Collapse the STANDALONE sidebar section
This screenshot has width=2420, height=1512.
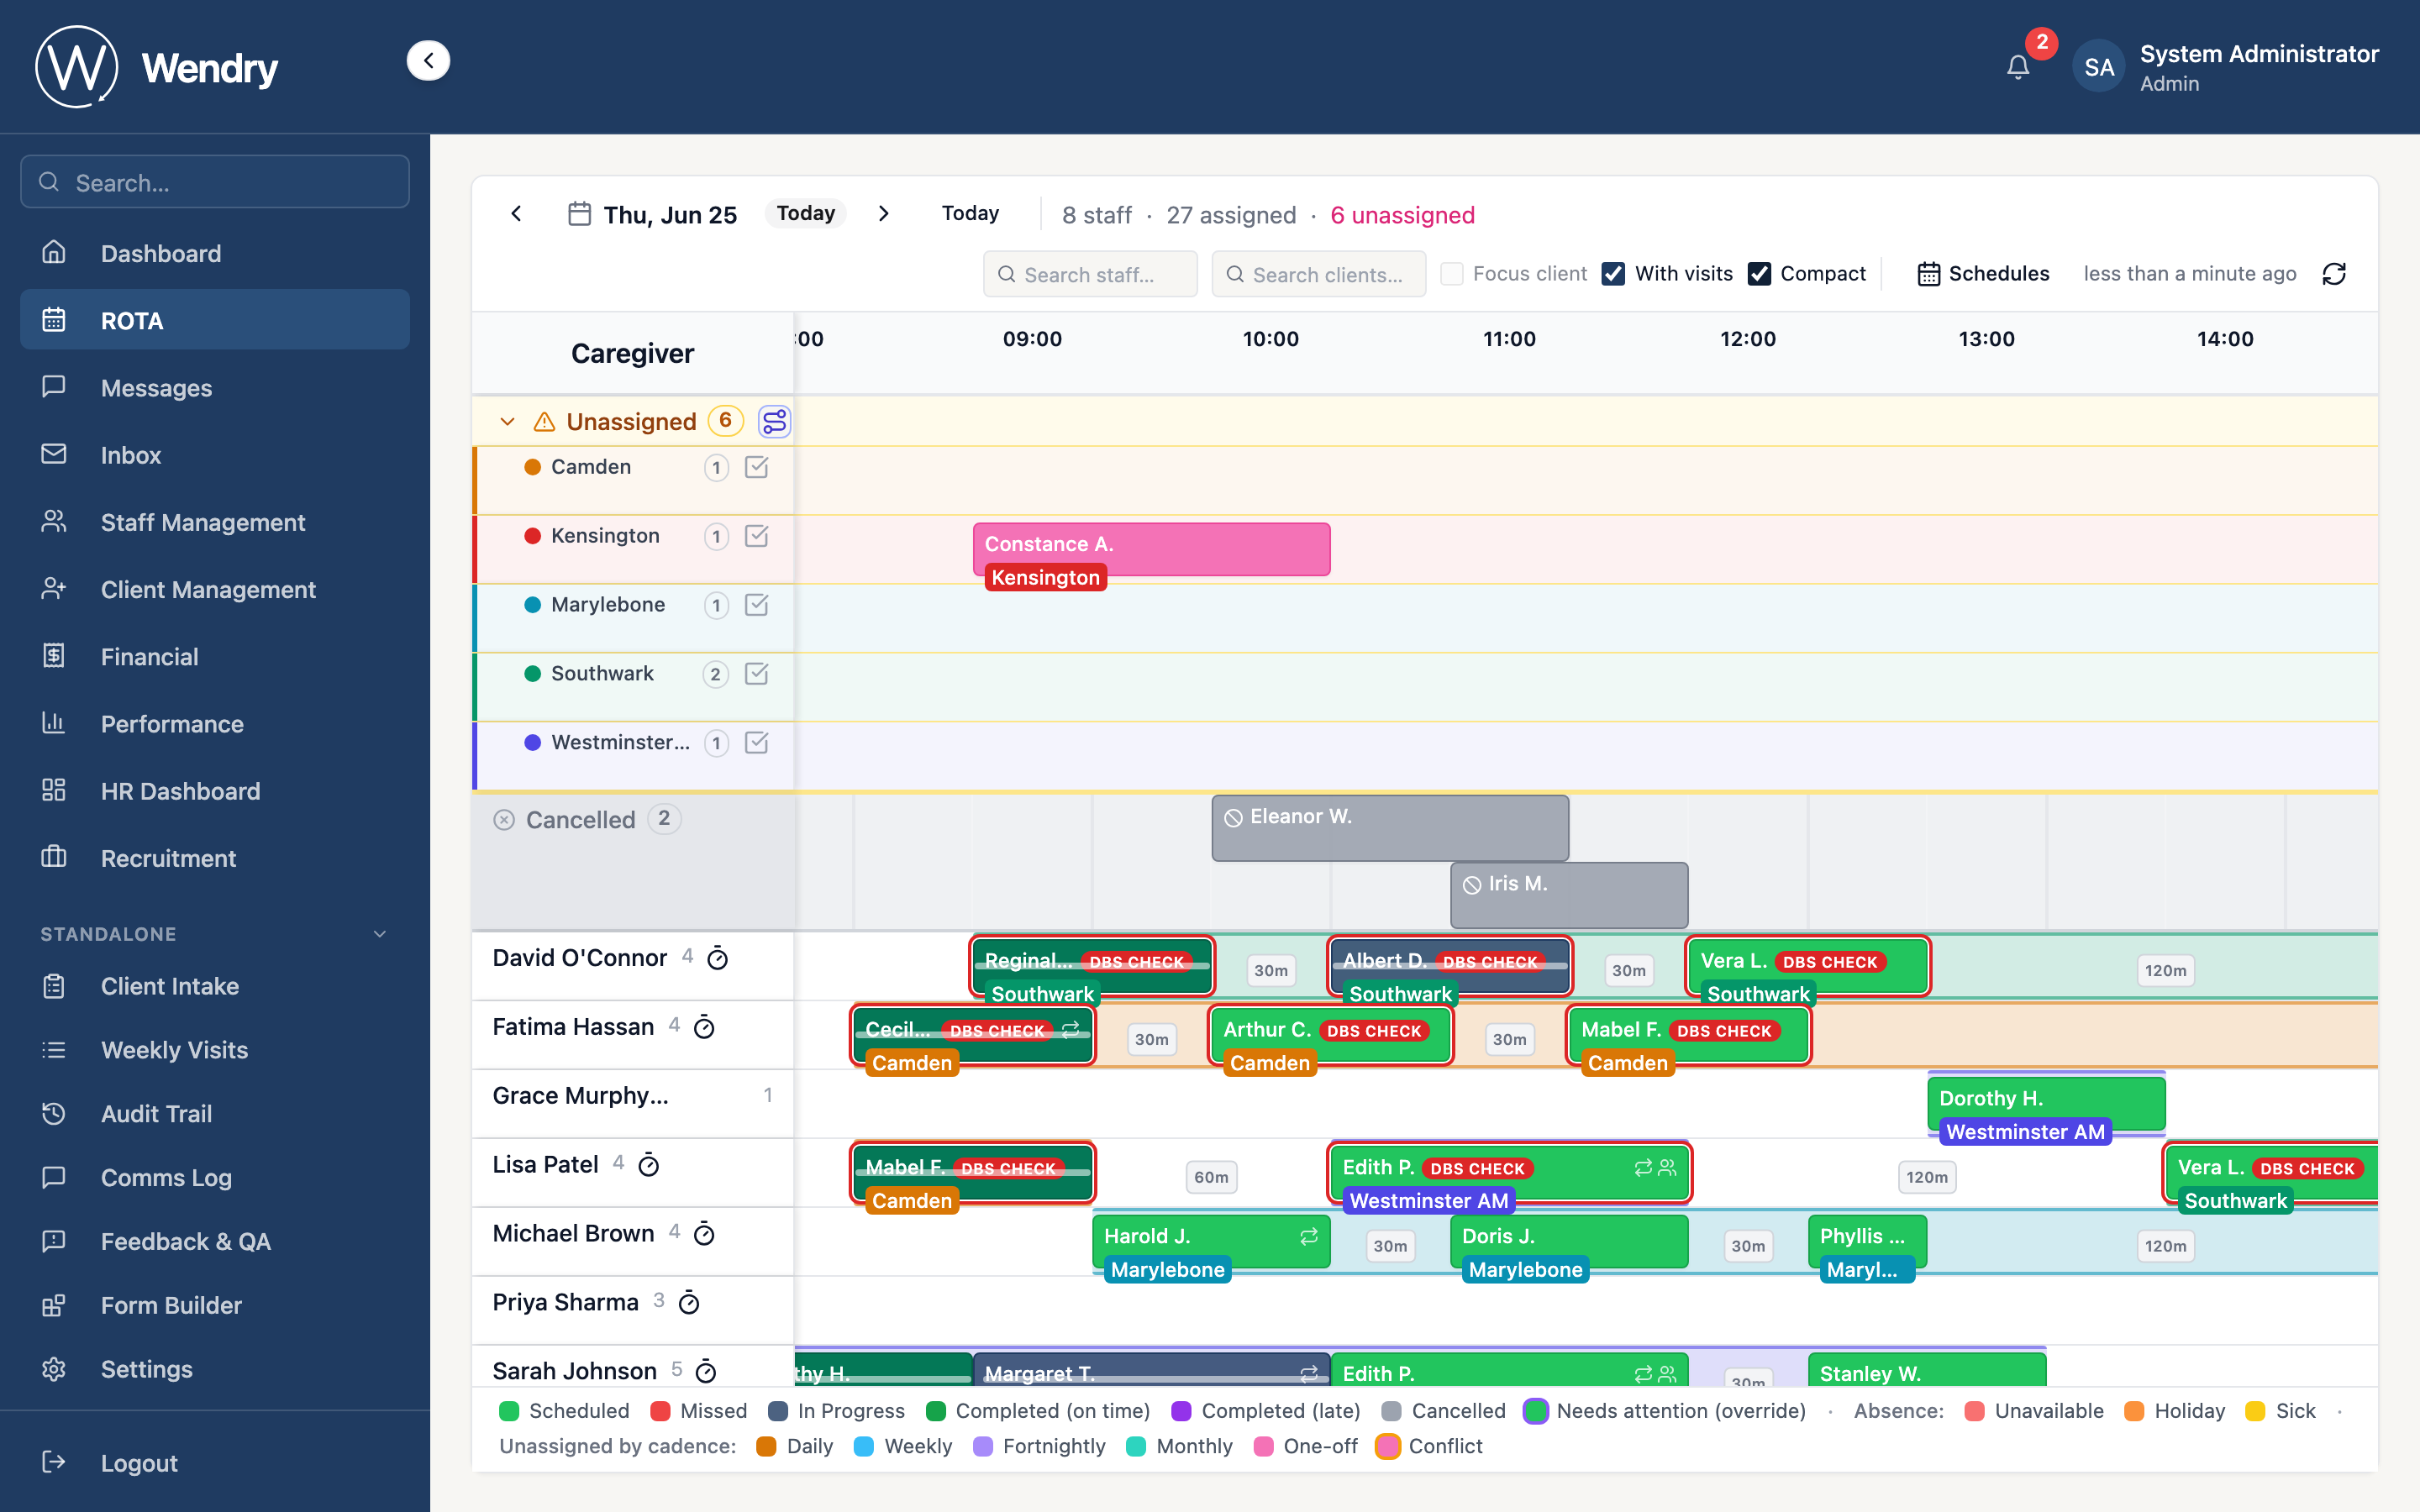[380, 934]
